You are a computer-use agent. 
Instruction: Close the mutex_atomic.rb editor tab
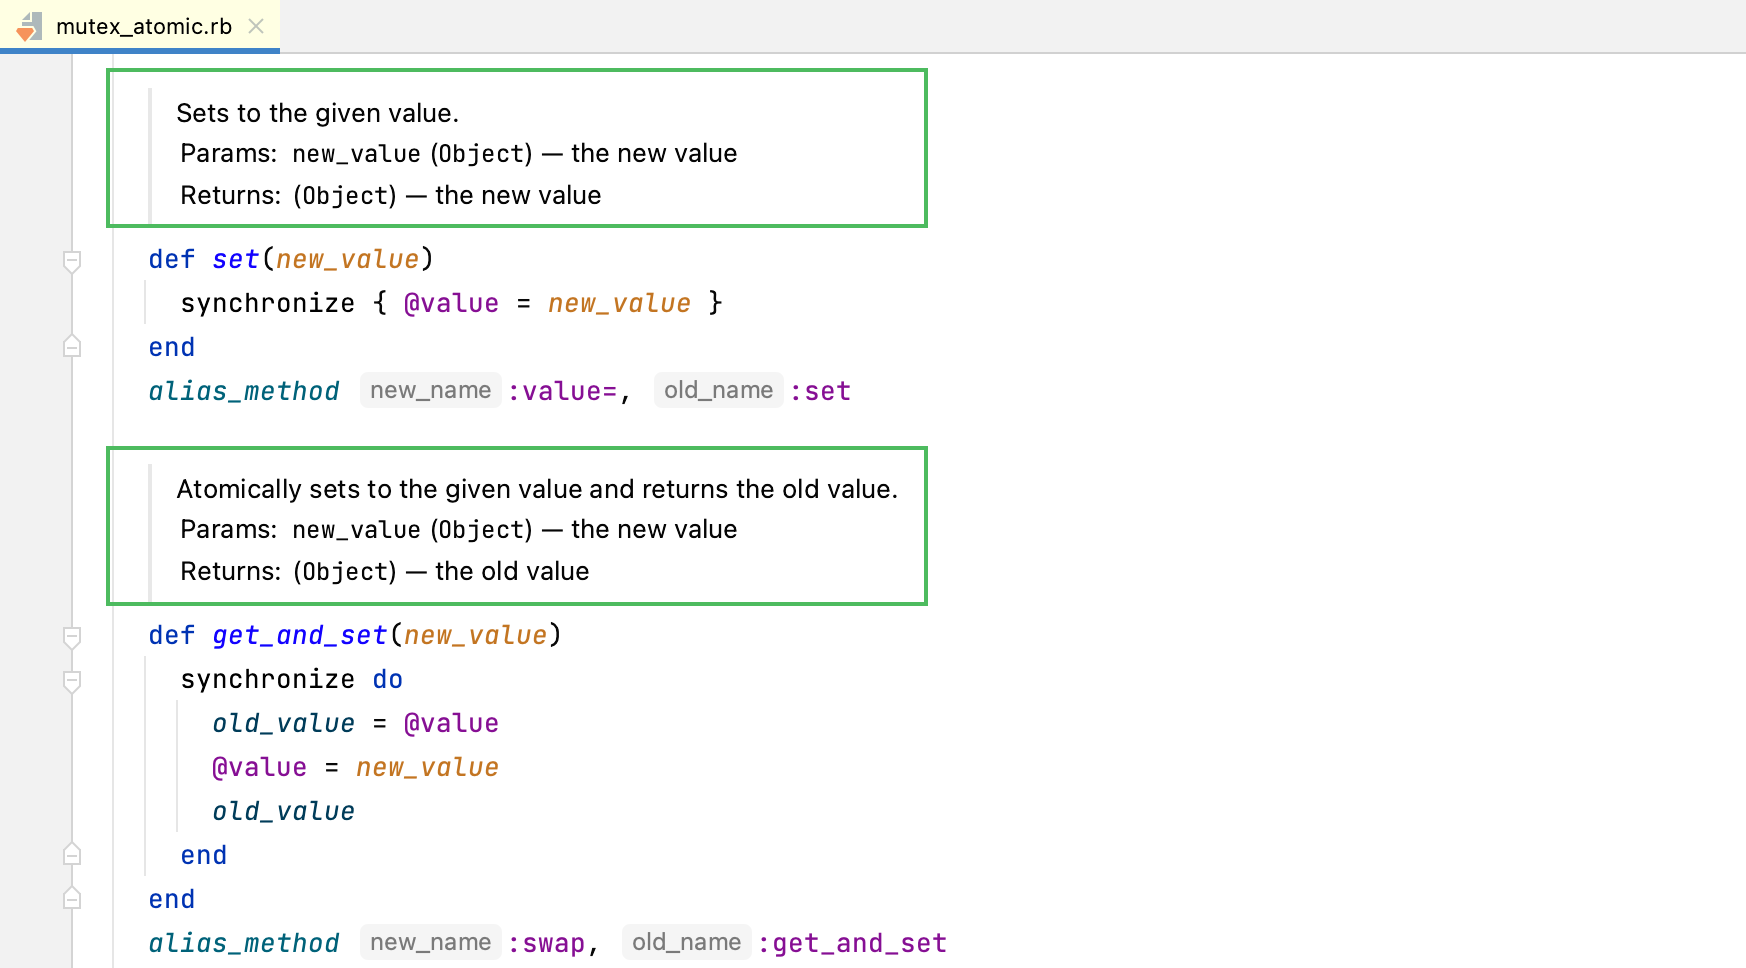256,26
